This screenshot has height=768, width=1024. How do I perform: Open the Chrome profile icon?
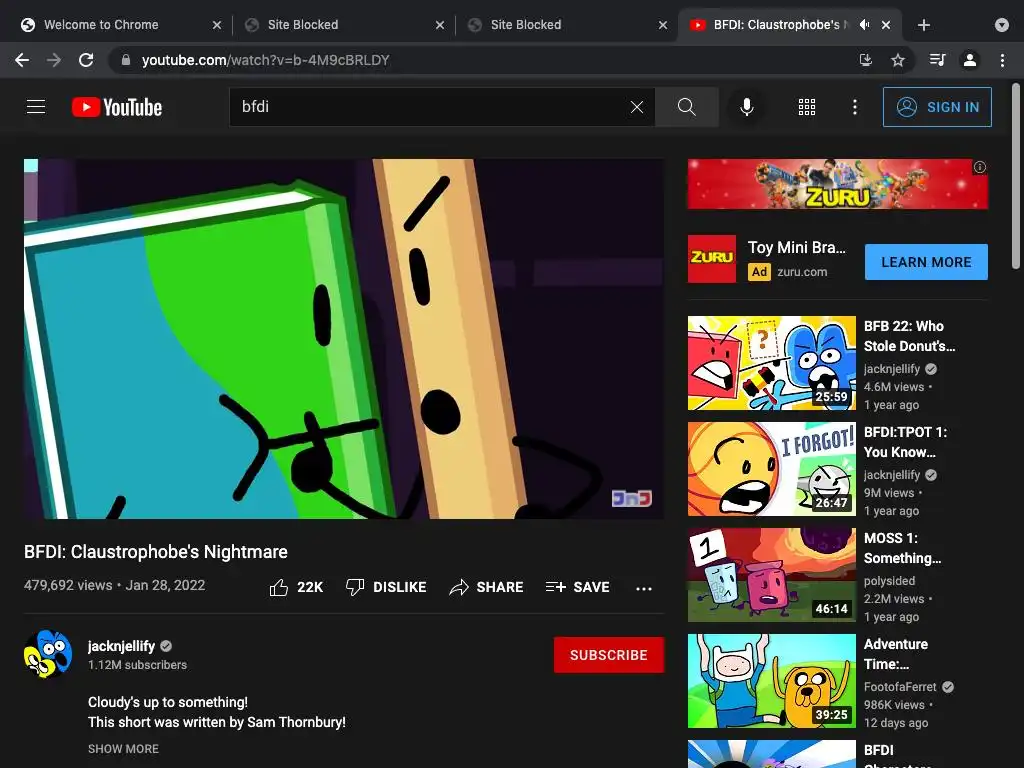click(970, 60)
